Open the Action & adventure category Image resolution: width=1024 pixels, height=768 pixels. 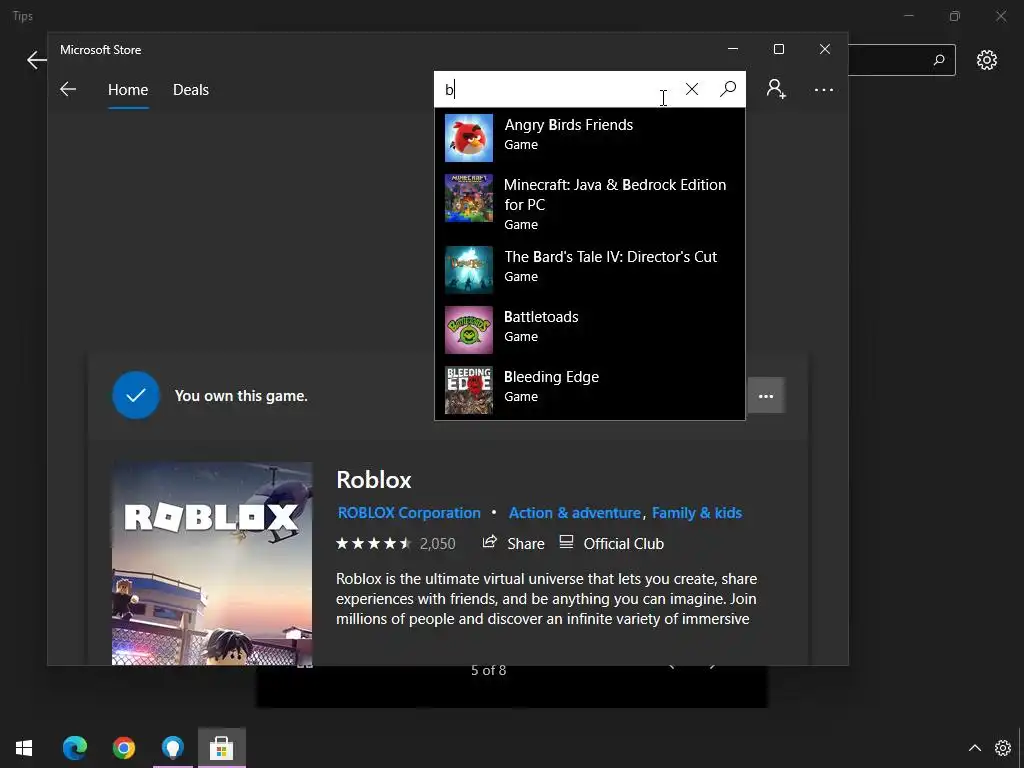click(575, 513)
